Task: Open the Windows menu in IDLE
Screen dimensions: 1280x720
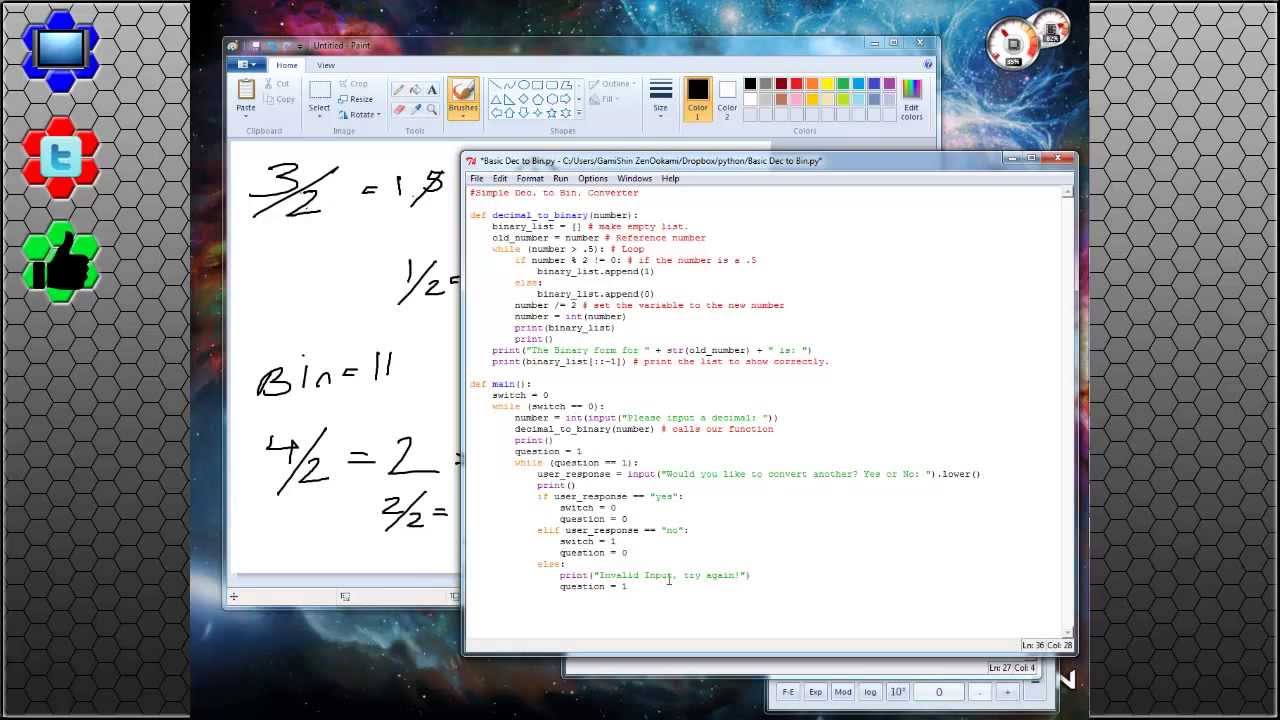Action: [634, 179]
